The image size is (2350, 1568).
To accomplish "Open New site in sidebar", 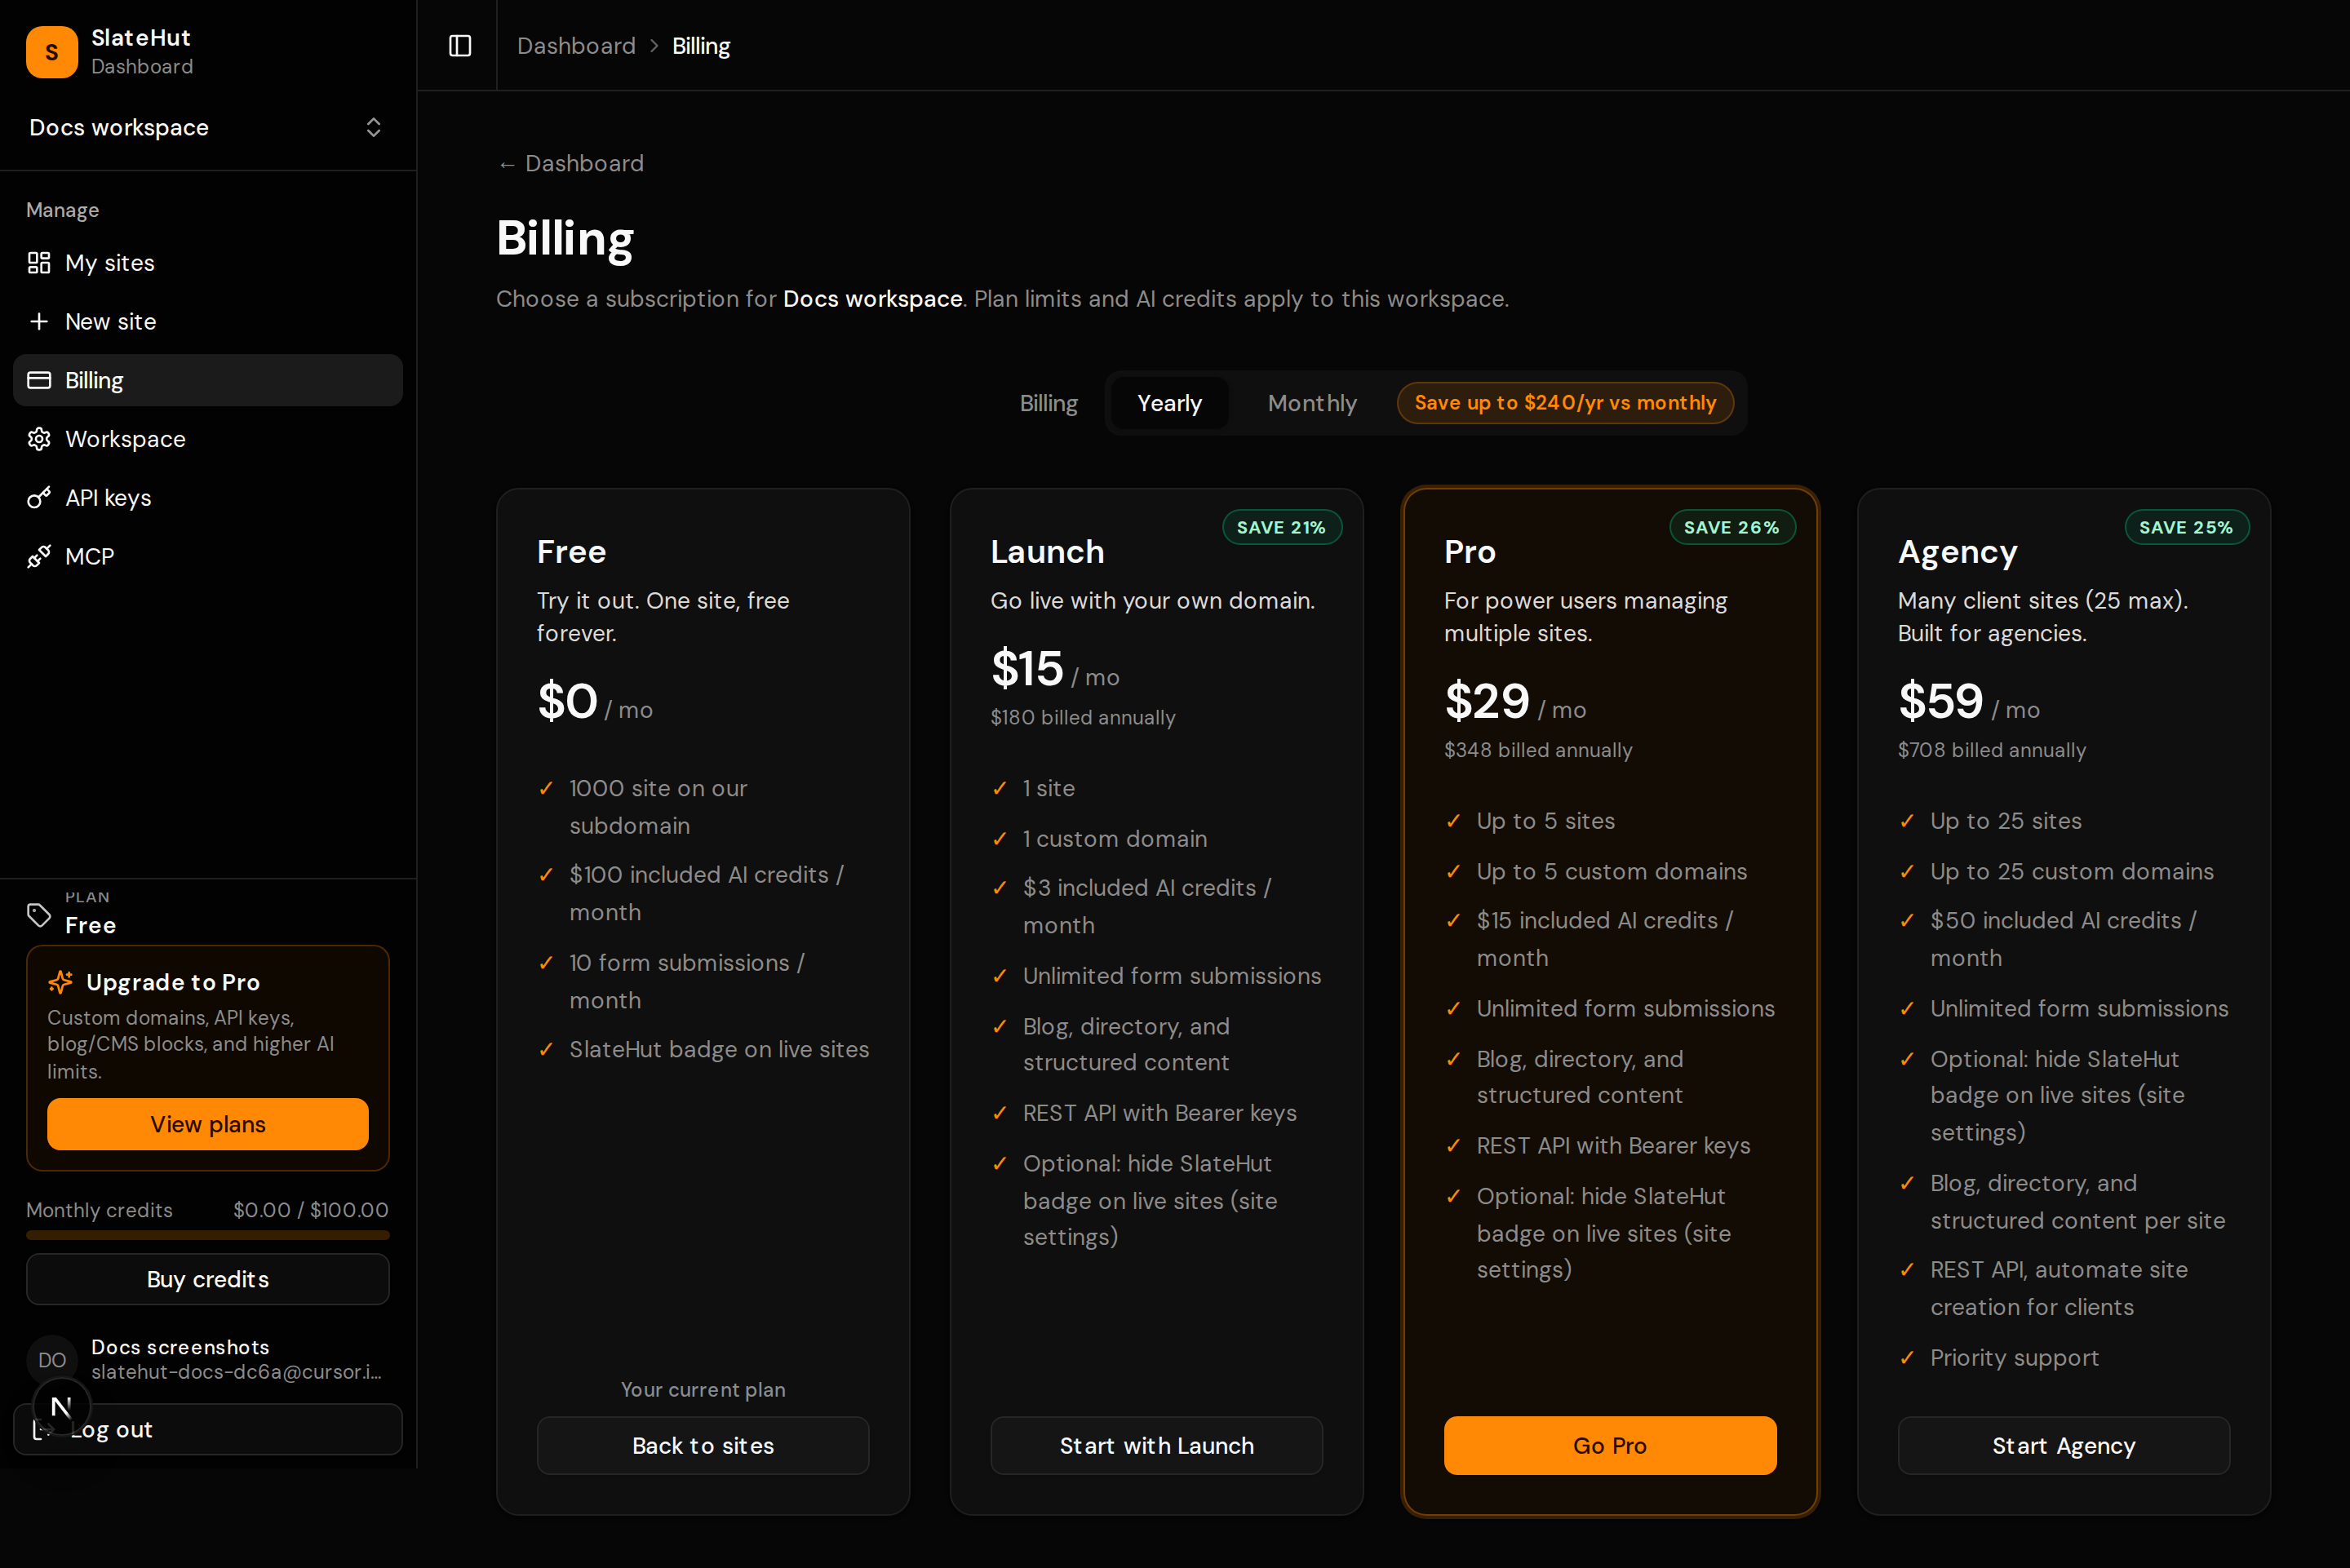I will [x=208, y=321].
